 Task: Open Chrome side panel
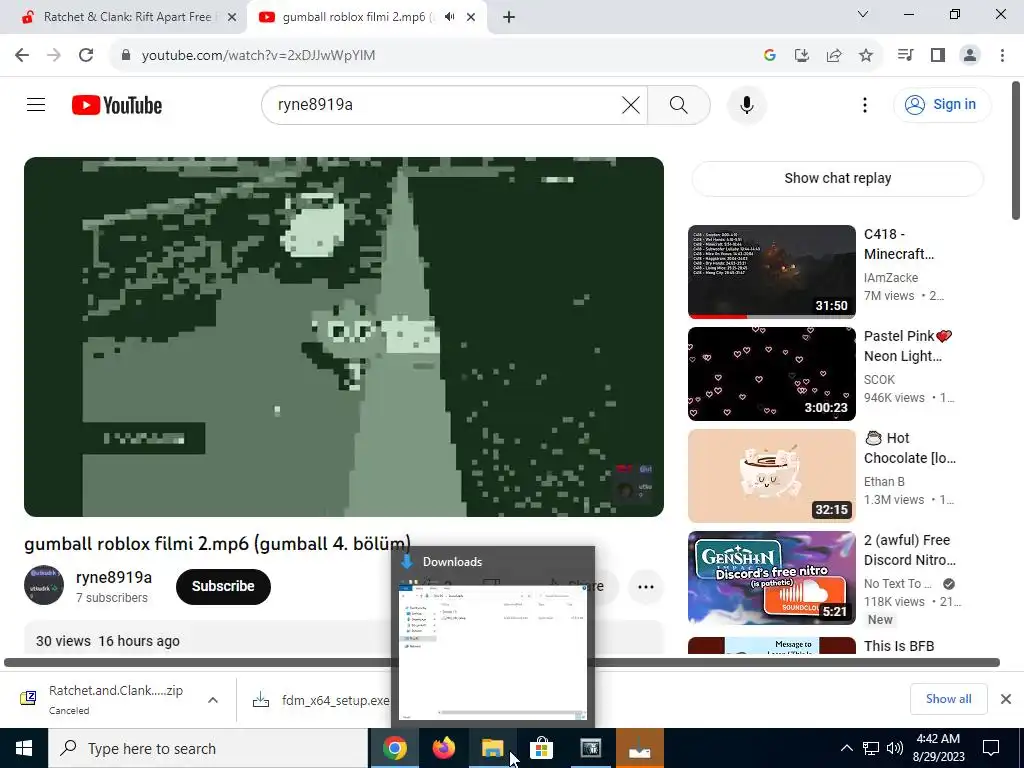pos(938,56)
